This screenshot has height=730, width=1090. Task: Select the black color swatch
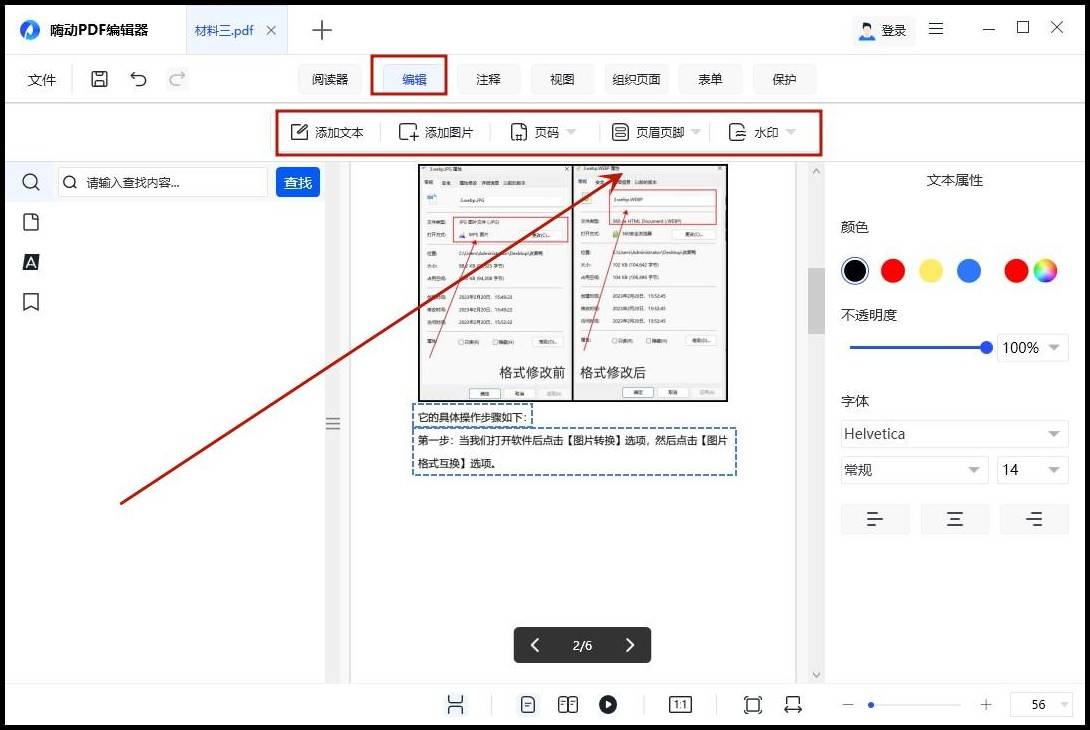pyautogui.click(x=855, y=270)
